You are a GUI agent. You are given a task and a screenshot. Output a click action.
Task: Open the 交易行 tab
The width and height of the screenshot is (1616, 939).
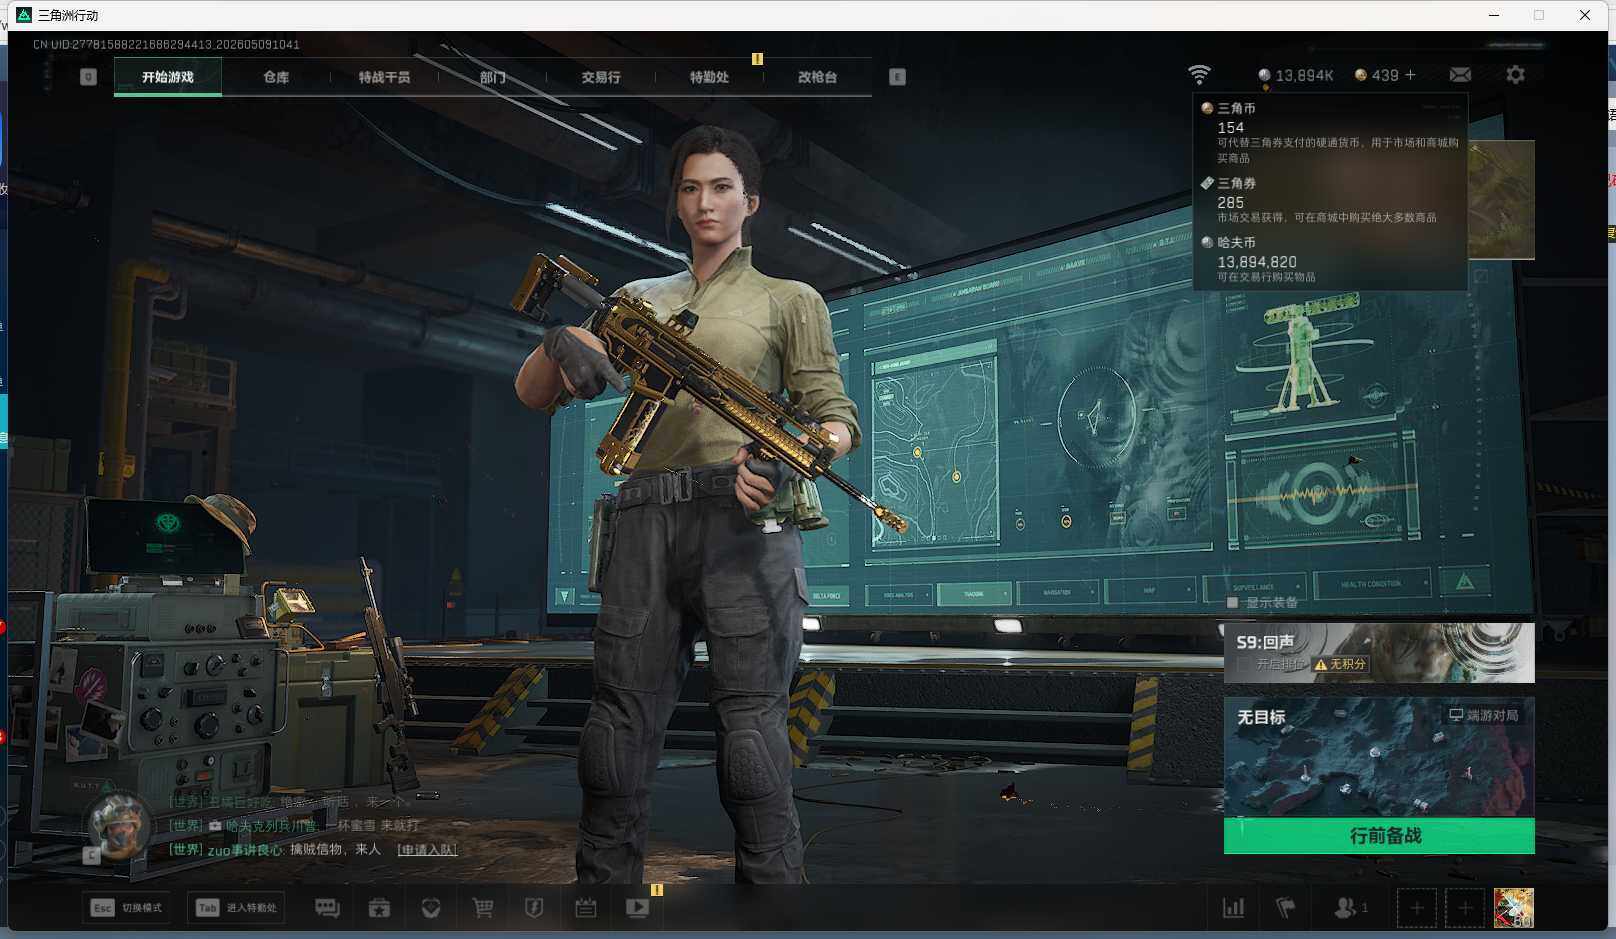pos(601,77)
